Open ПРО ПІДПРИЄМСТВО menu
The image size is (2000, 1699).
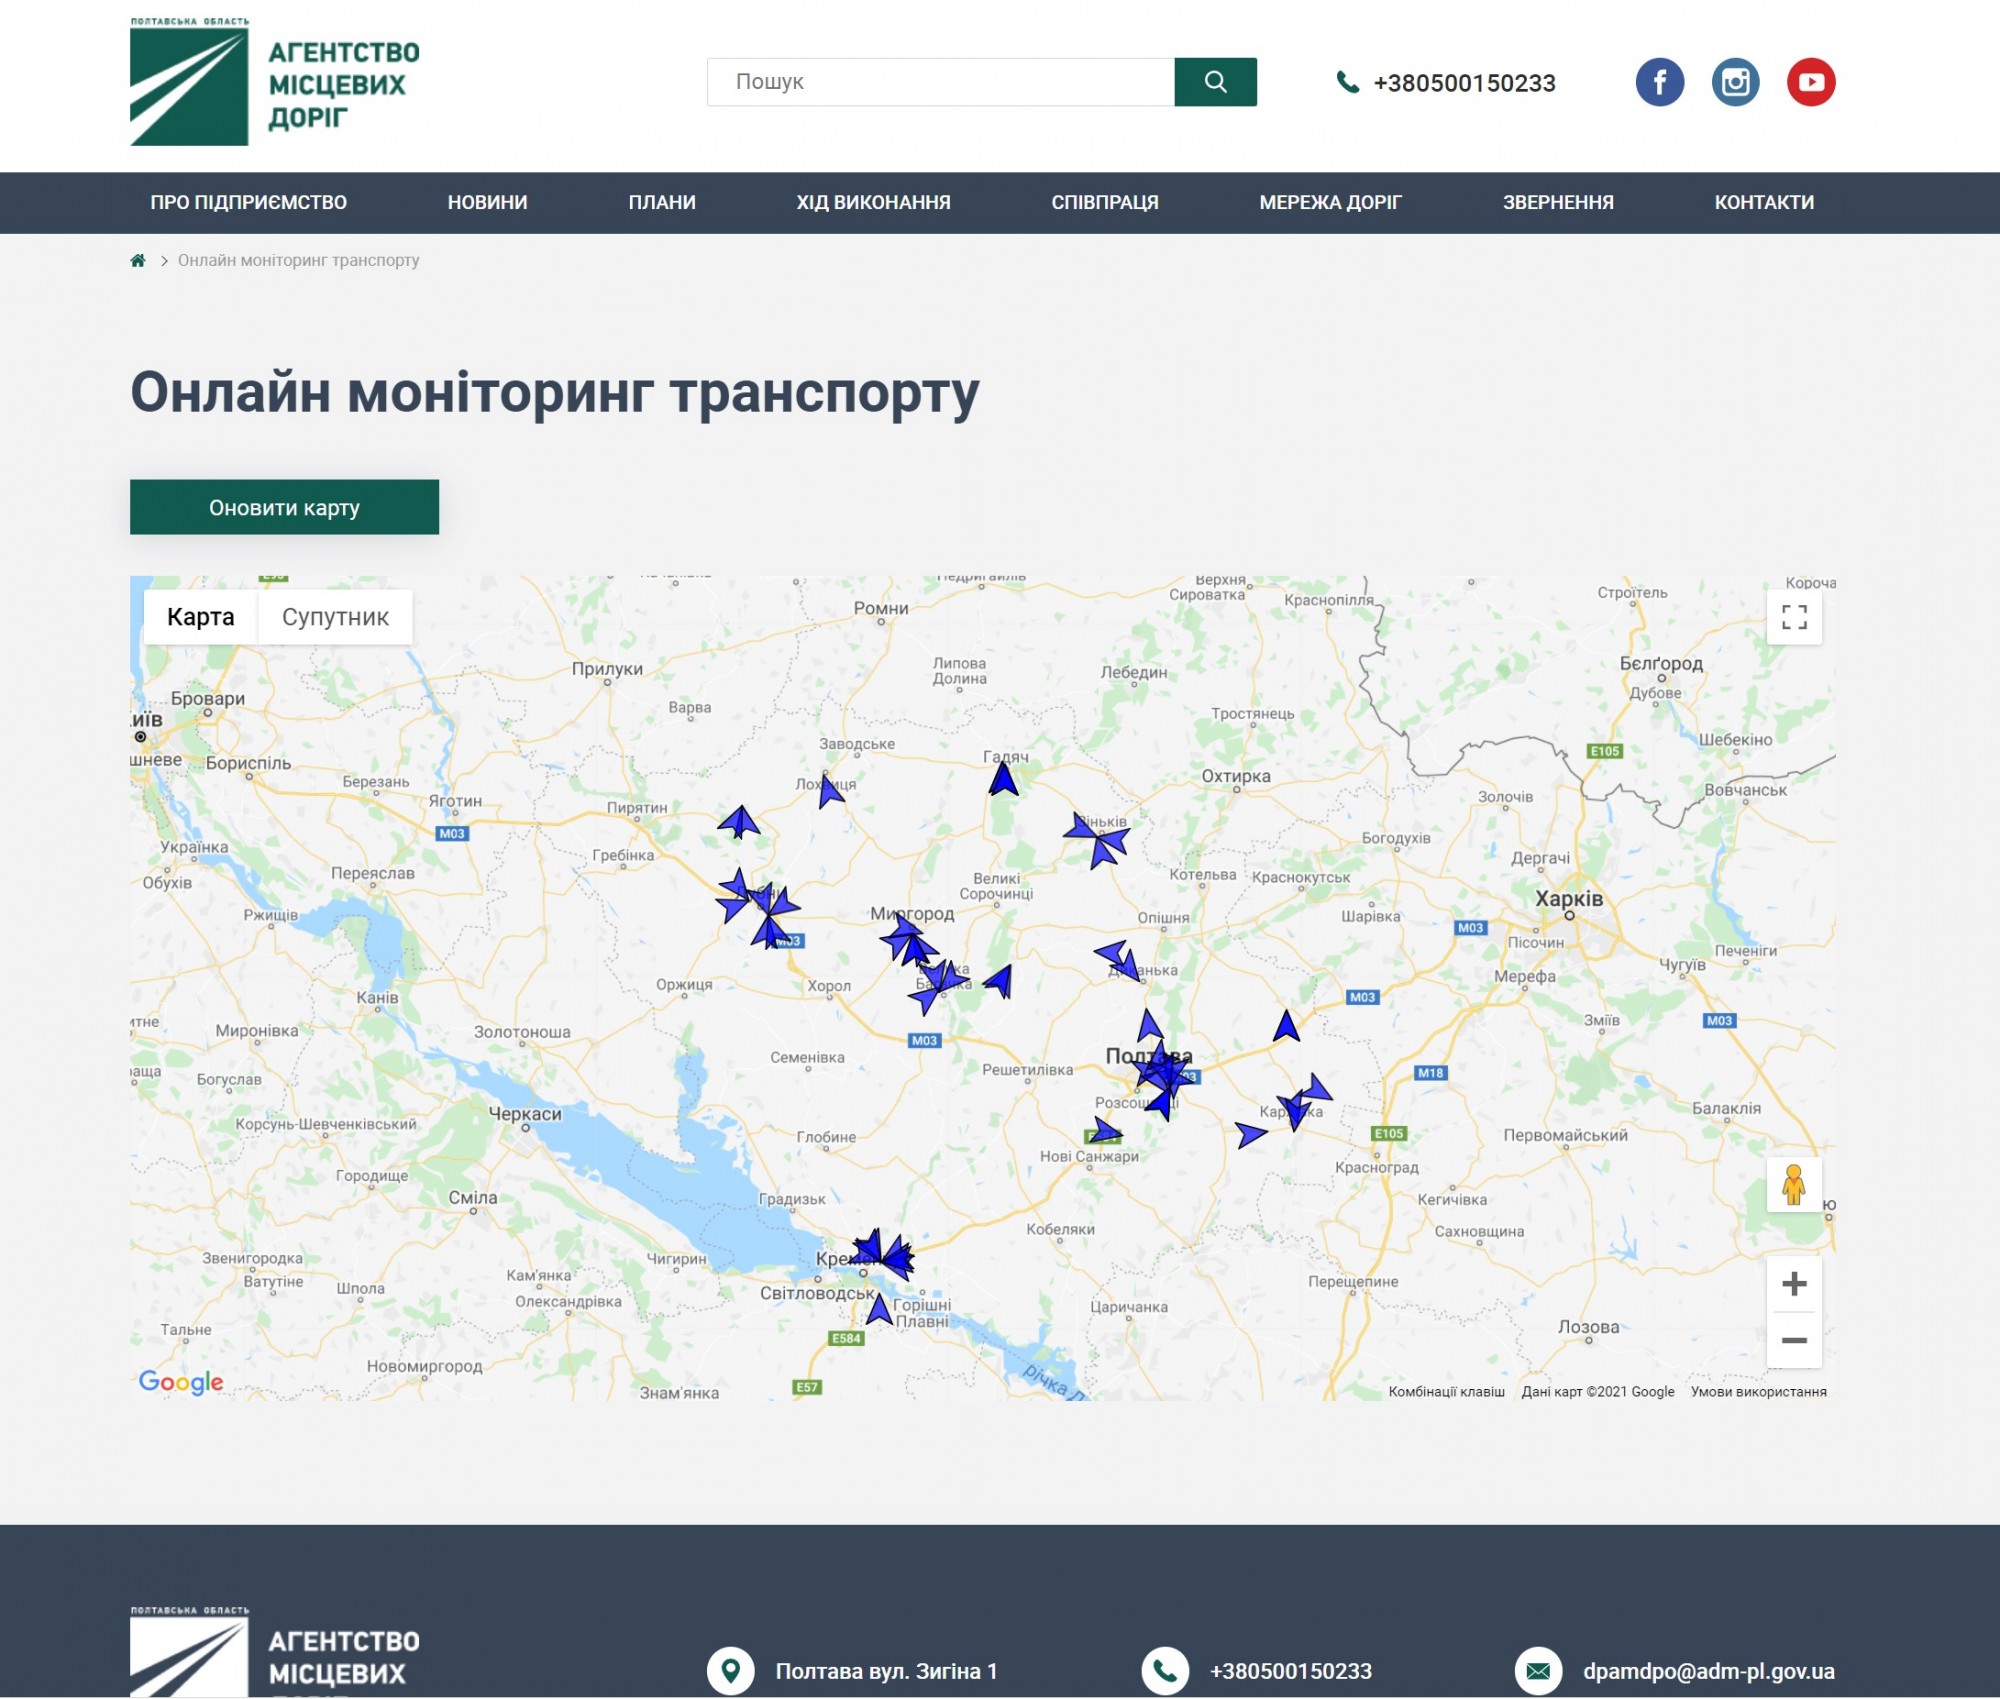(249, 203)
